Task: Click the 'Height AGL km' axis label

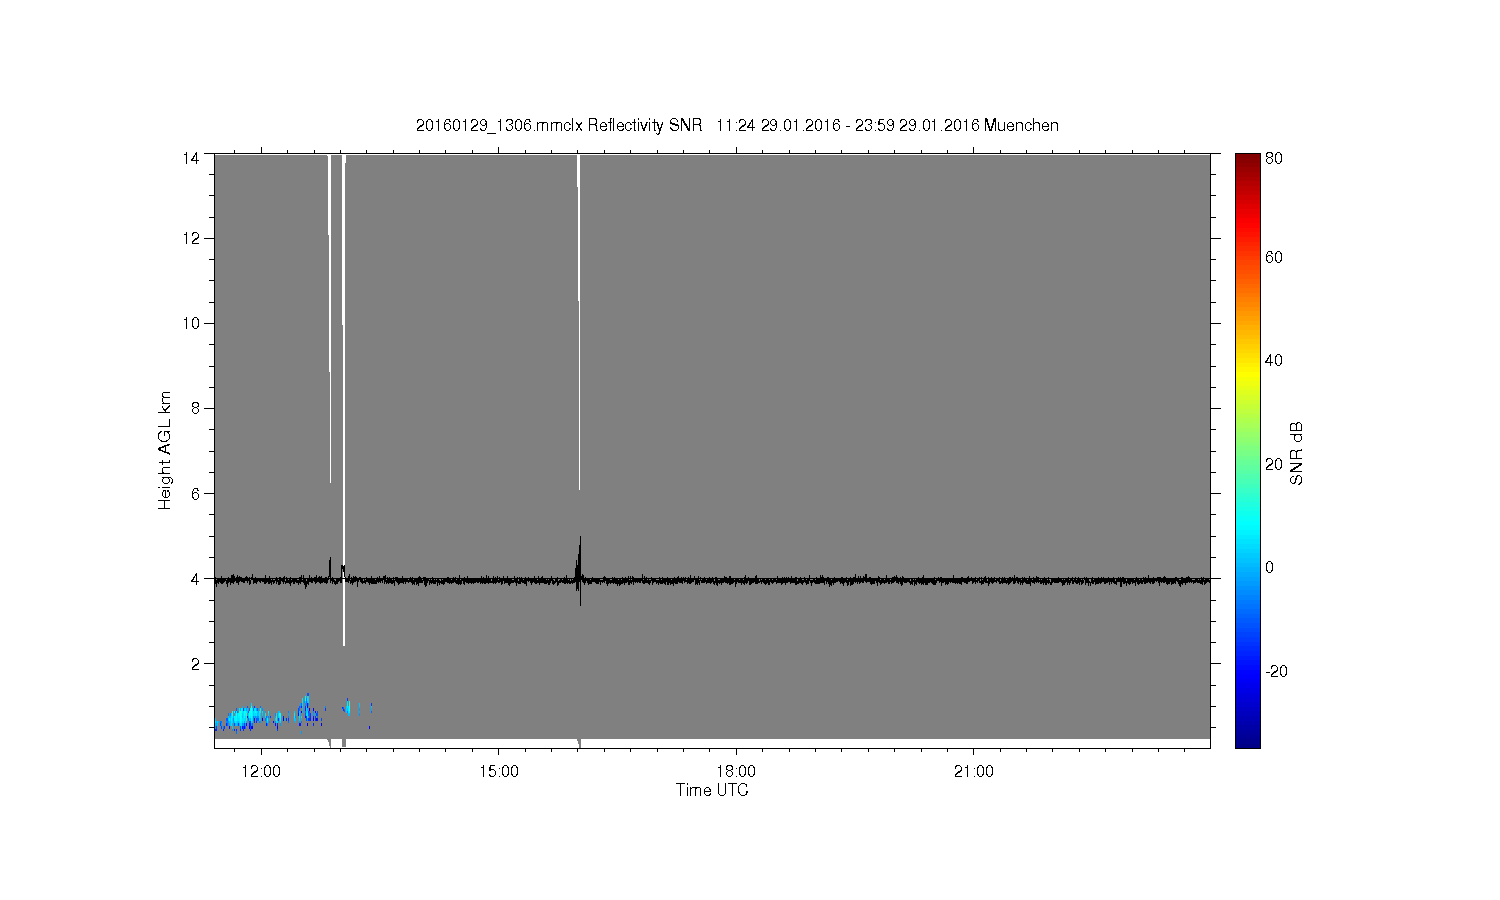Action: pos(165,450)
